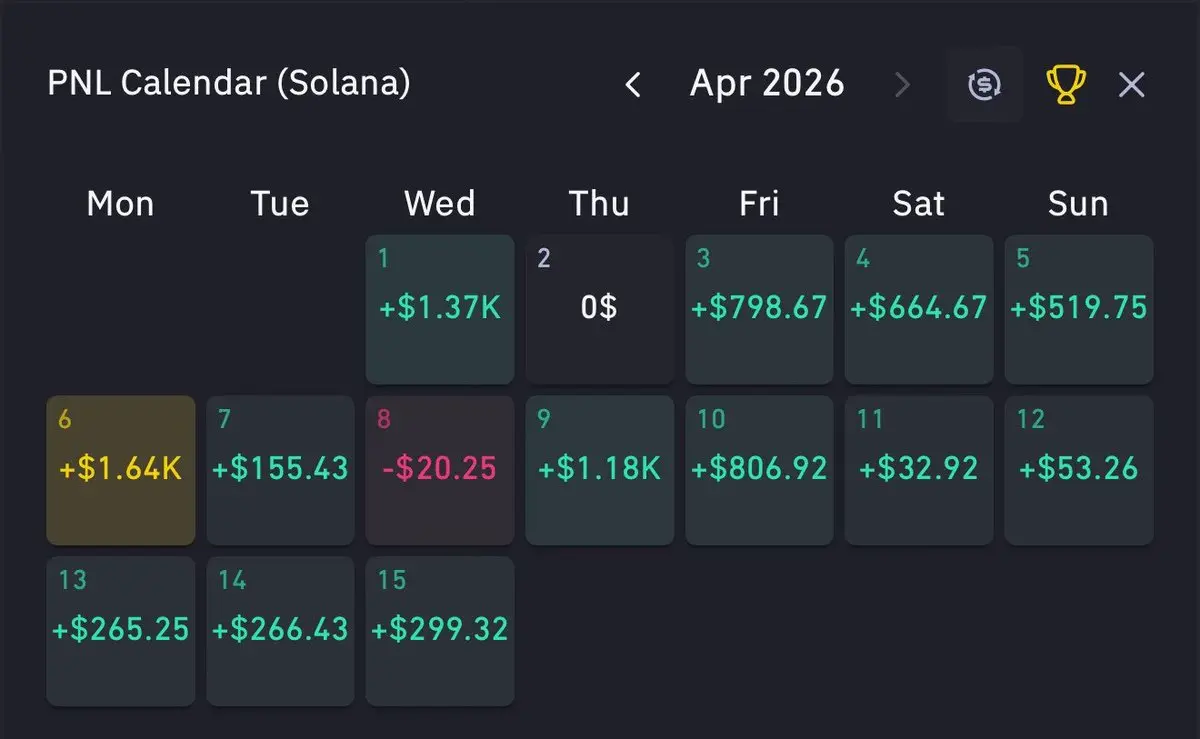The height and width of the screenshot is (739, 1200).
Task: Select April 15 showing +$299.32
Action: 440,631
